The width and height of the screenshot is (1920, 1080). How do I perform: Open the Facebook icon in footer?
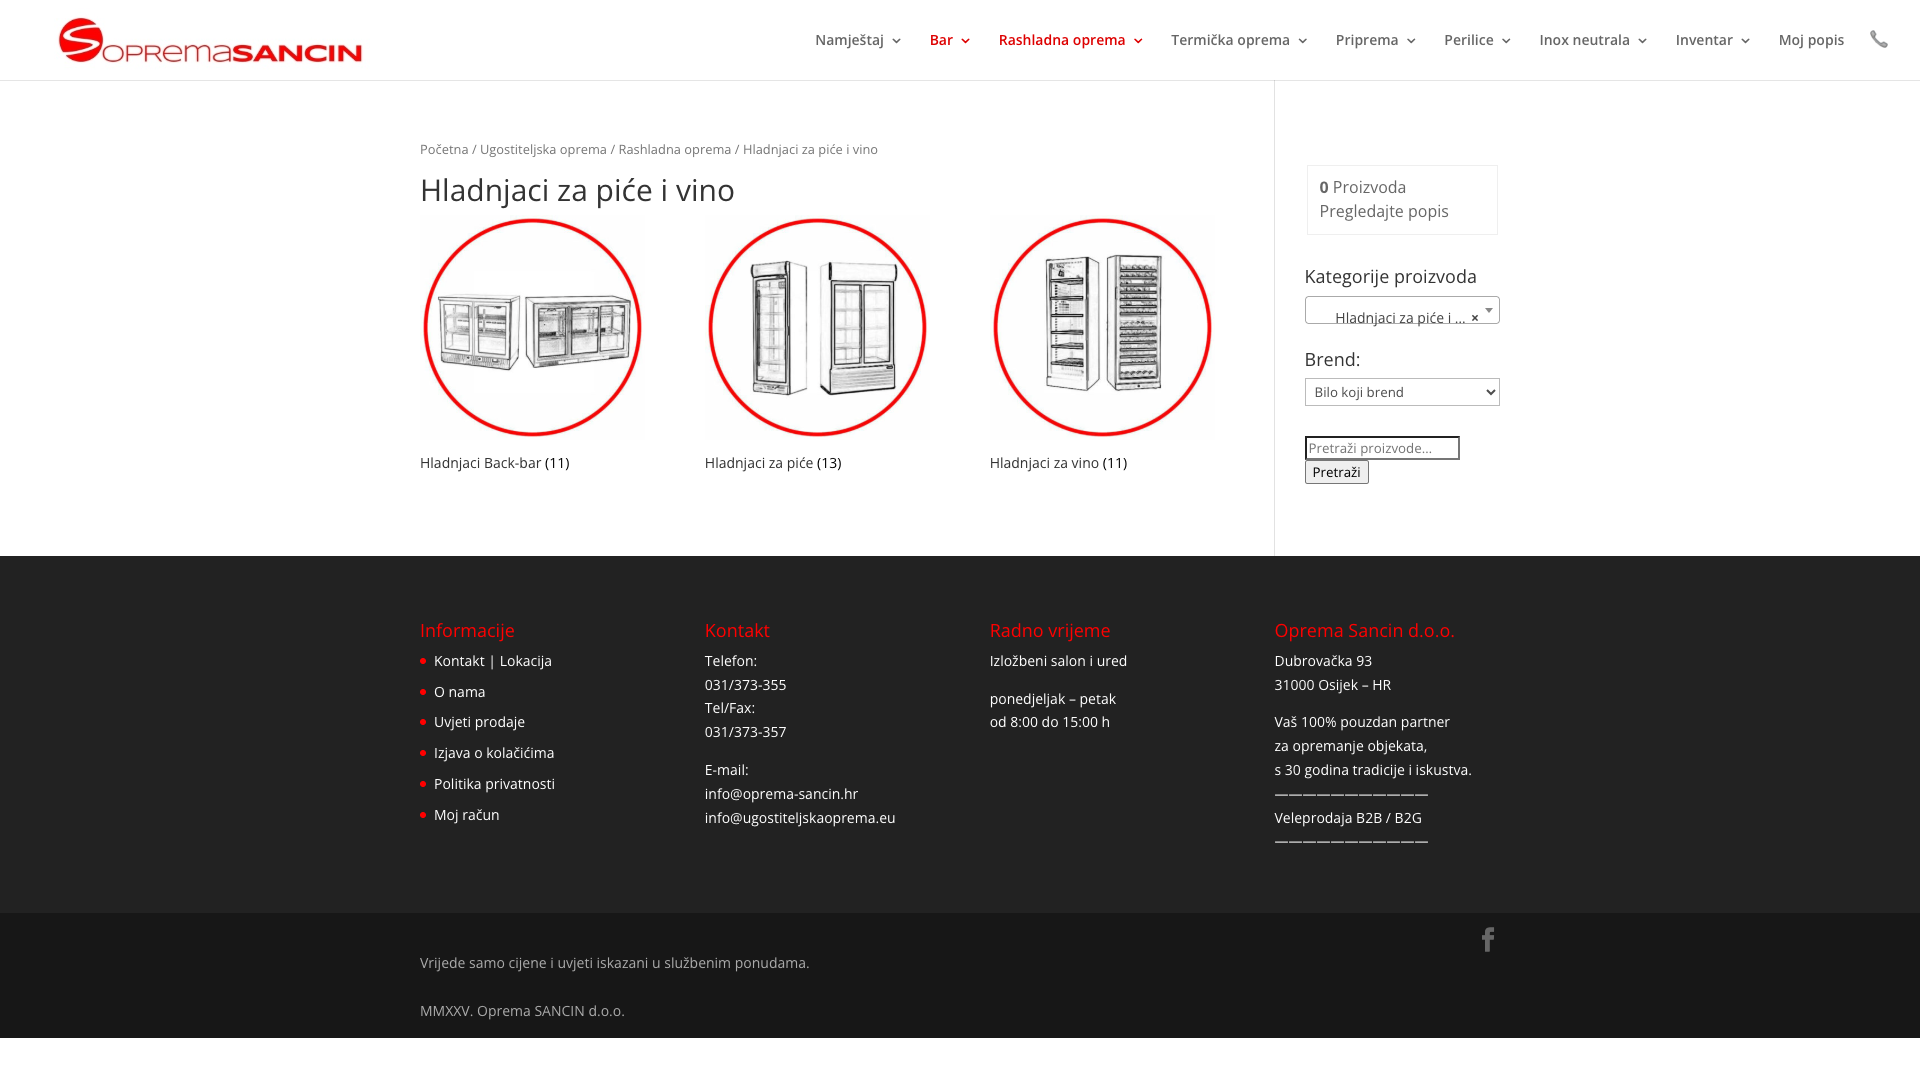(x=1487, y=939)
